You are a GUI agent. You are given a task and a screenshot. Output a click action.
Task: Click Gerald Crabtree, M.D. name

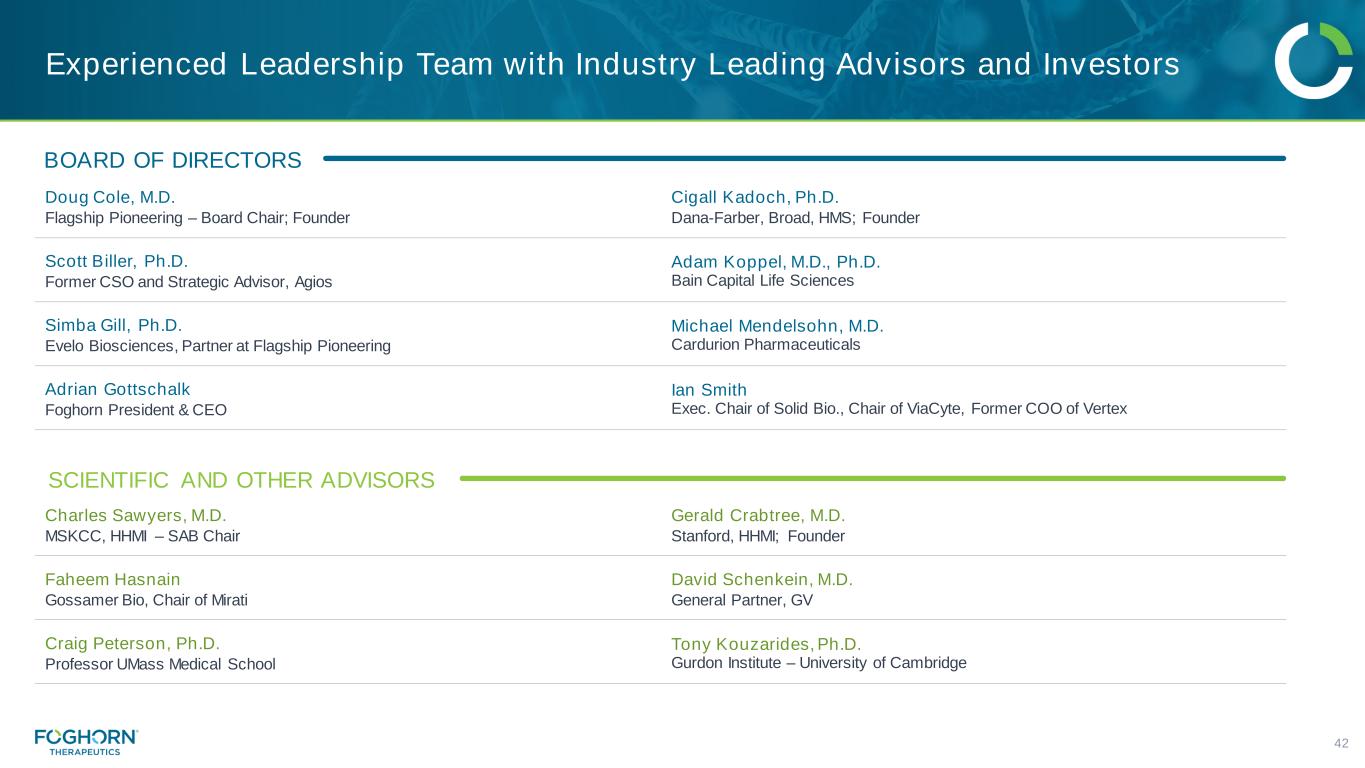758,516
